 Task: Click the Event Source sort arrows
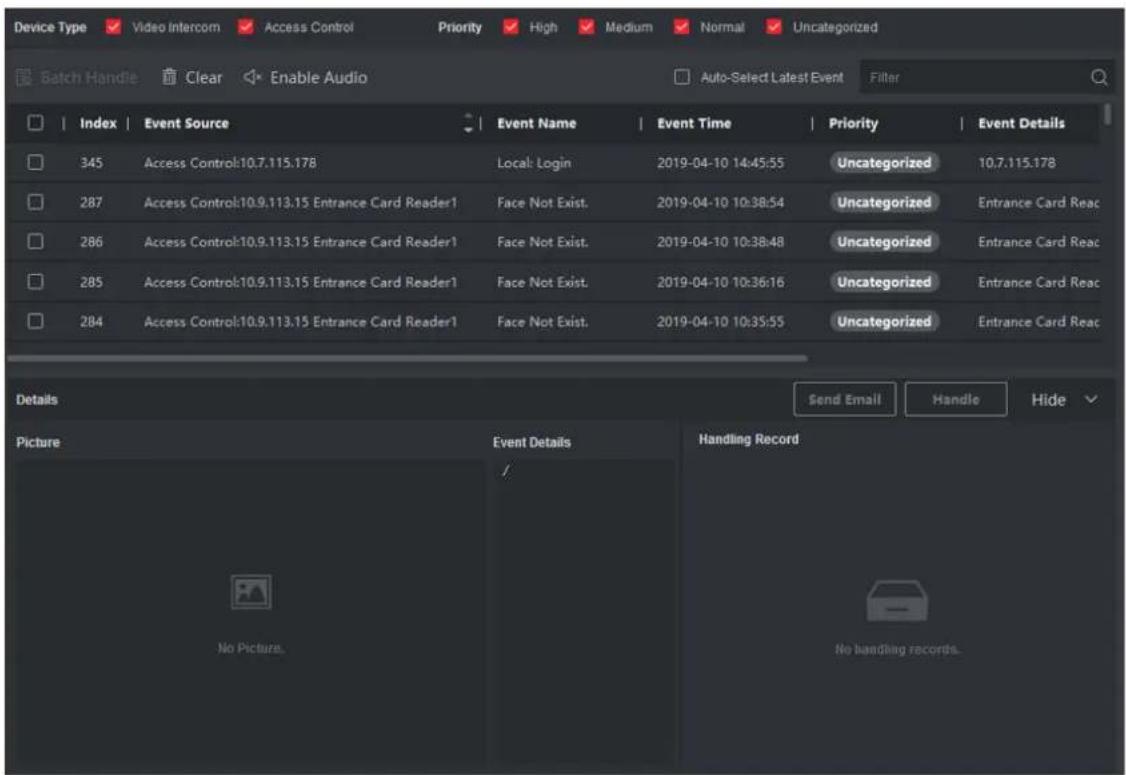[469, 123]
